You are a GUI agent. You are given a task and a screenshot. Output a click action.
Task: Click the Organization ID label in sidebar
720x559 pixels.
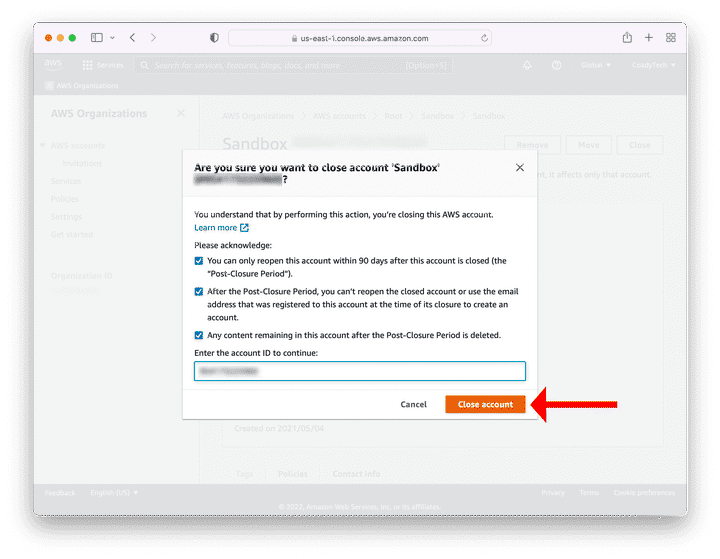pos(81,276)
